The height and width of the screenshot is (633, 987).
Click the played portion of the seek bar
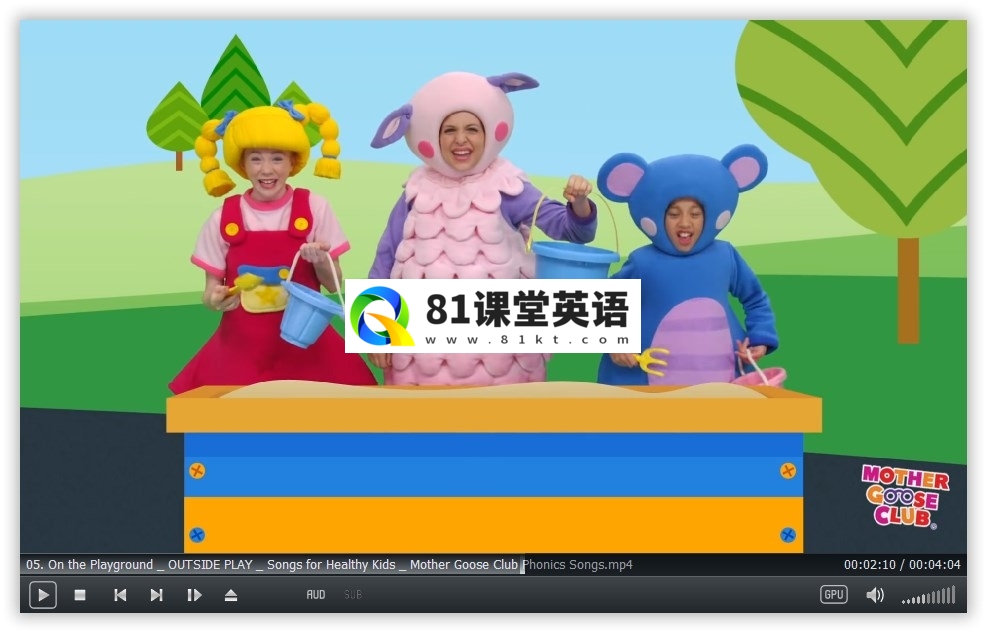click(x=270, y=565)
